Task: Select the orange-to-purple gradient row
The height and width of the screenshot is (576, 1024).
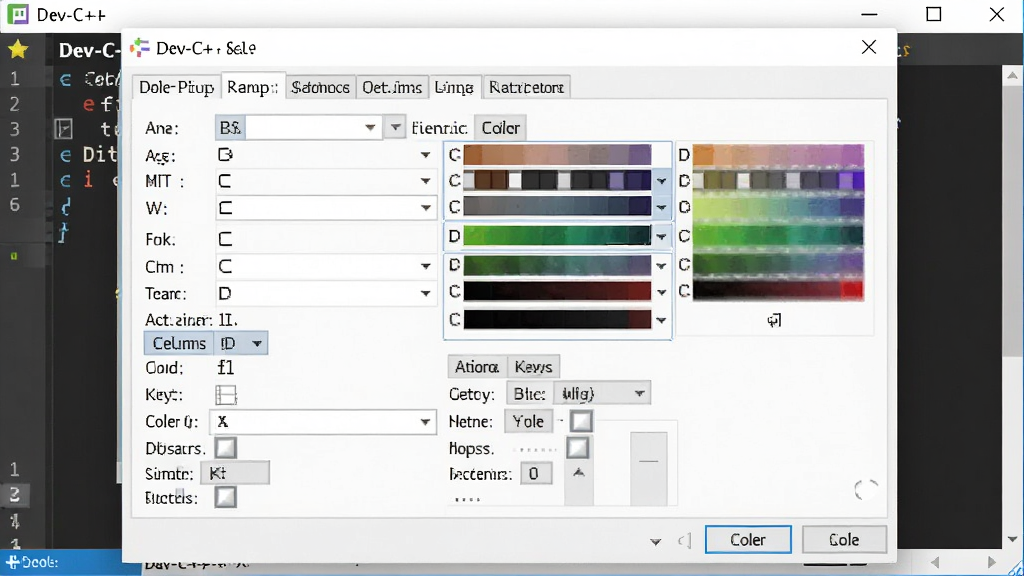Action: point(557,155)
